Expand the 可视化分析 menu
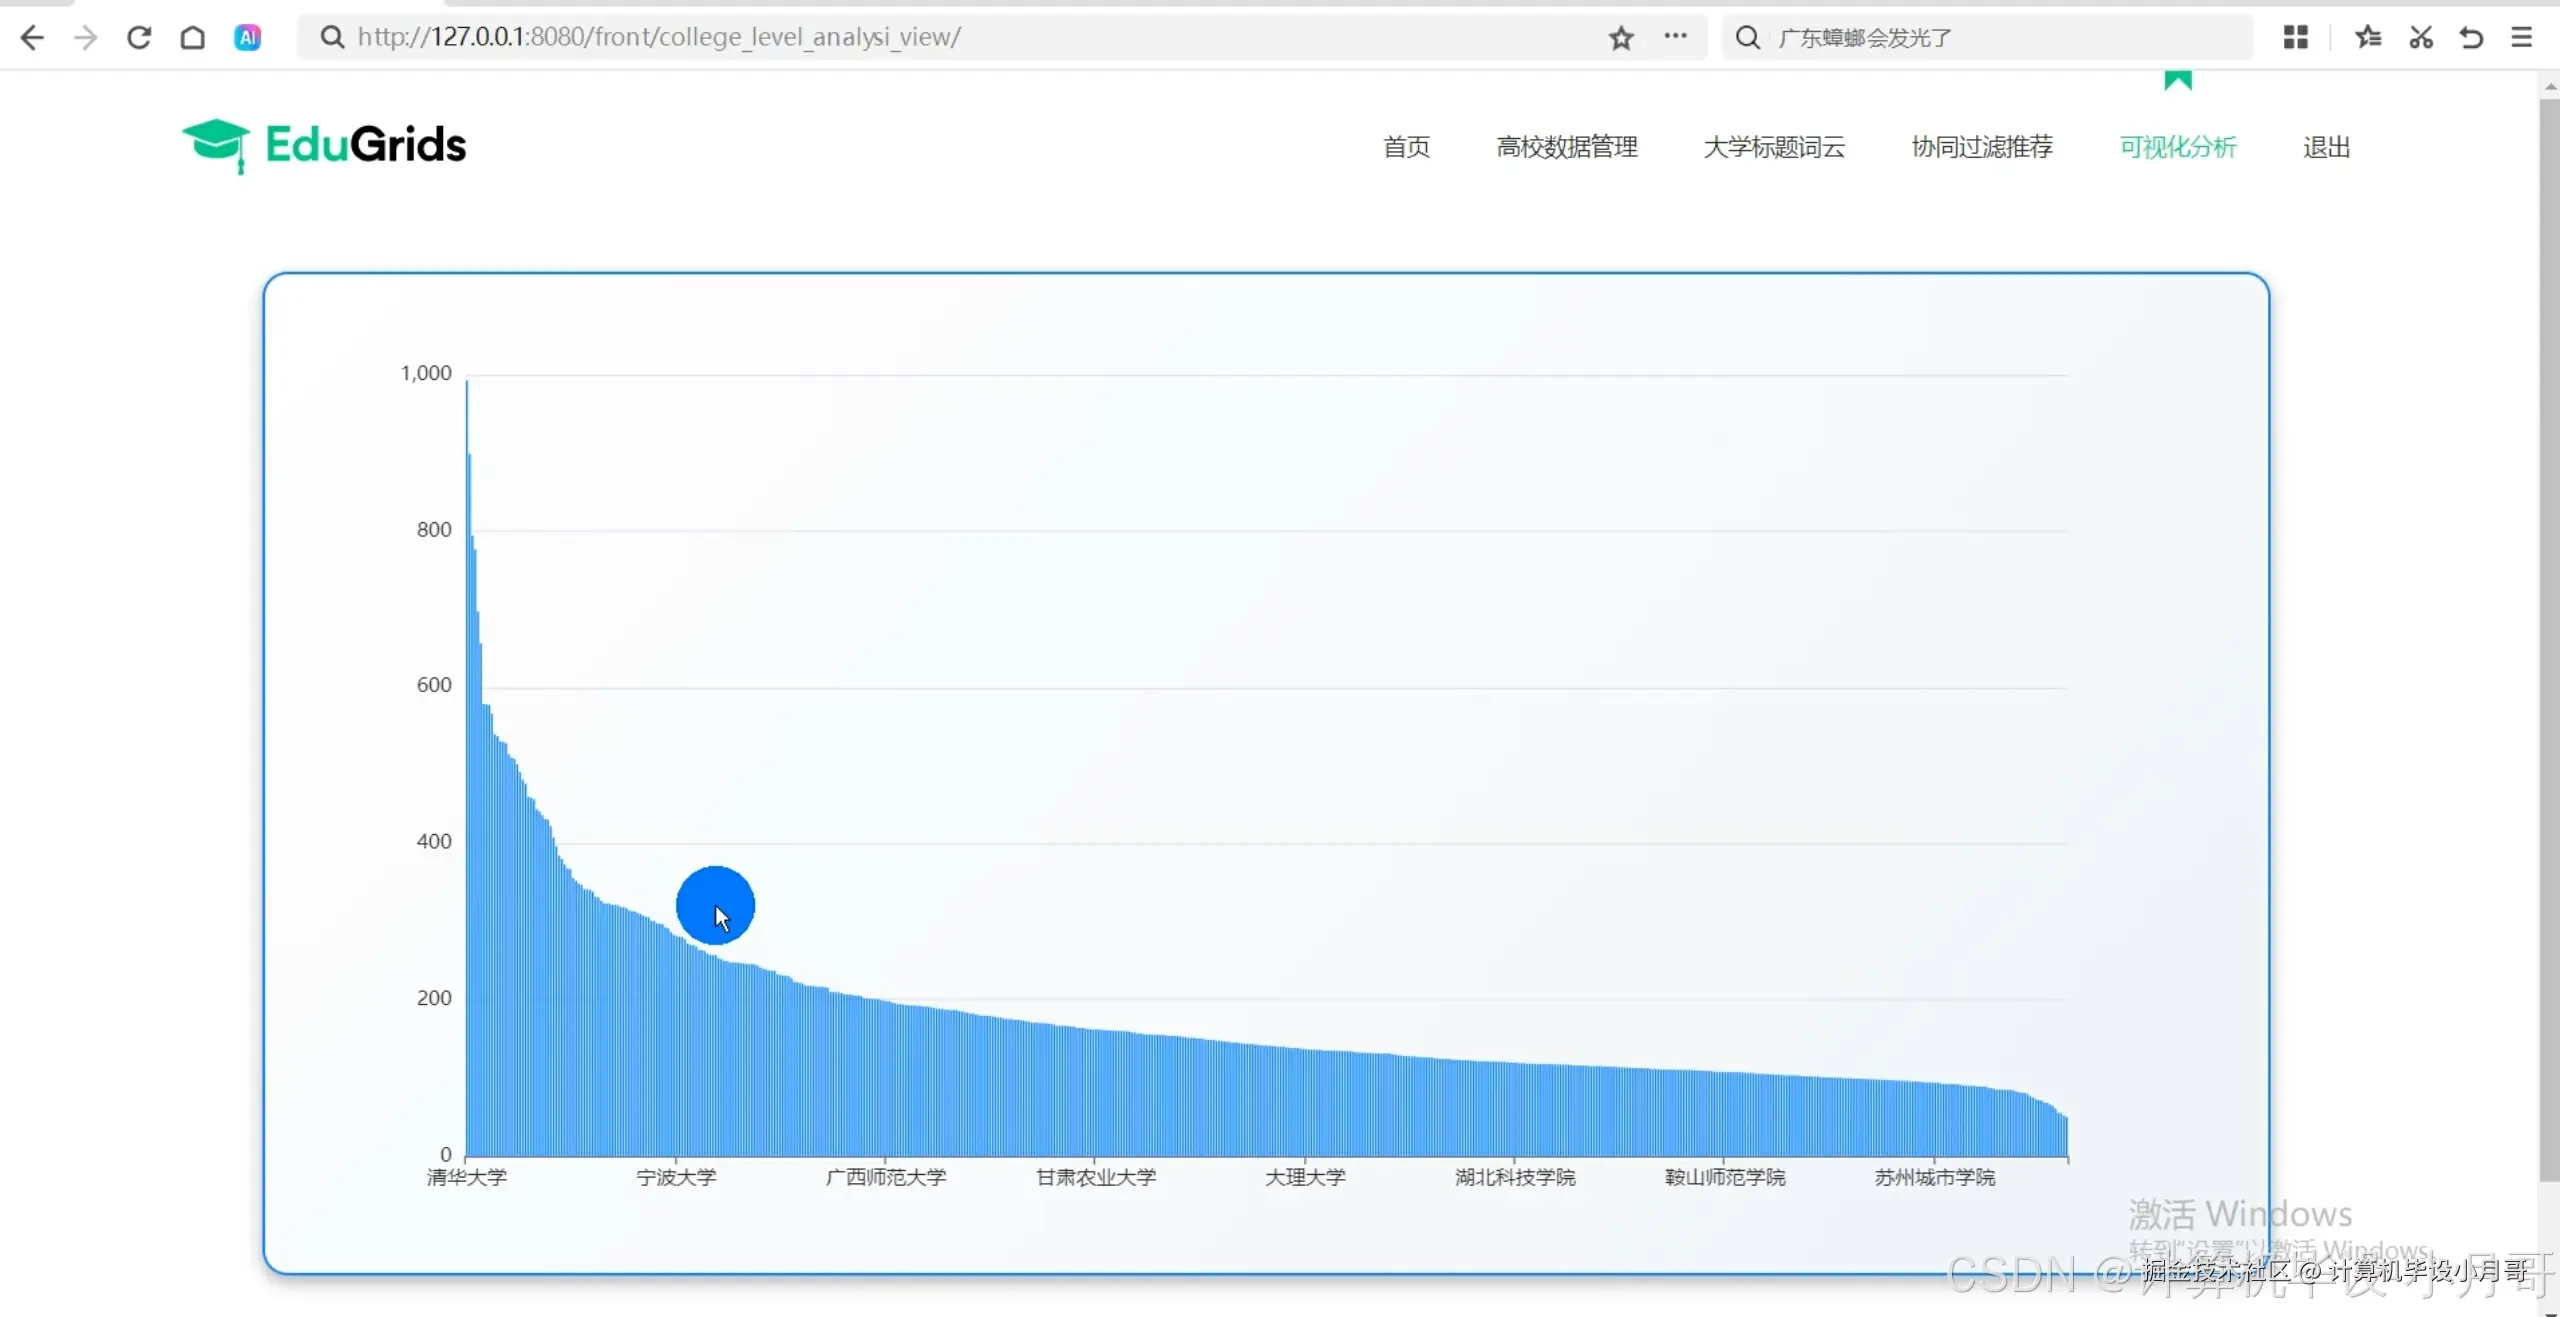 2177,147
